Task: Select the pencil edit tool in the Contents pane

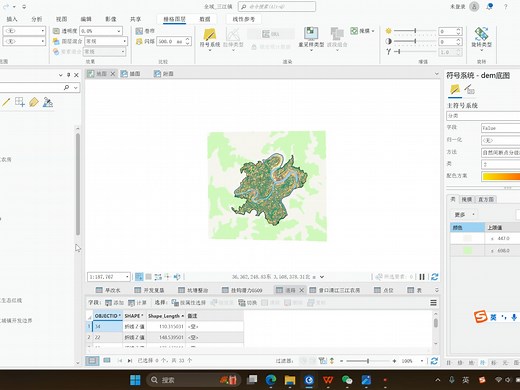Action: [6, 102]
